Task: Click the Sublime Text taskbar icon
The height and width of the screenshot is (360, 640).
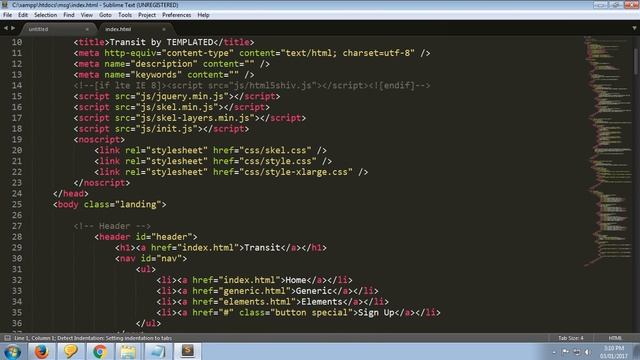Action: click(188, 351)
